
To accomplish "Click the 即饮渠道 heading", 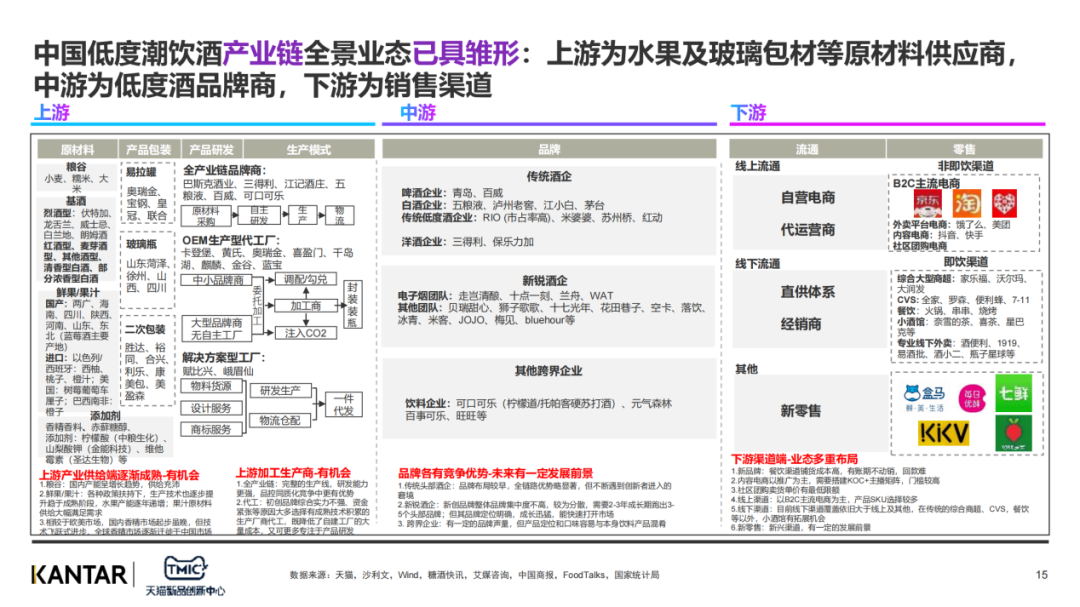I will [966, 262].
